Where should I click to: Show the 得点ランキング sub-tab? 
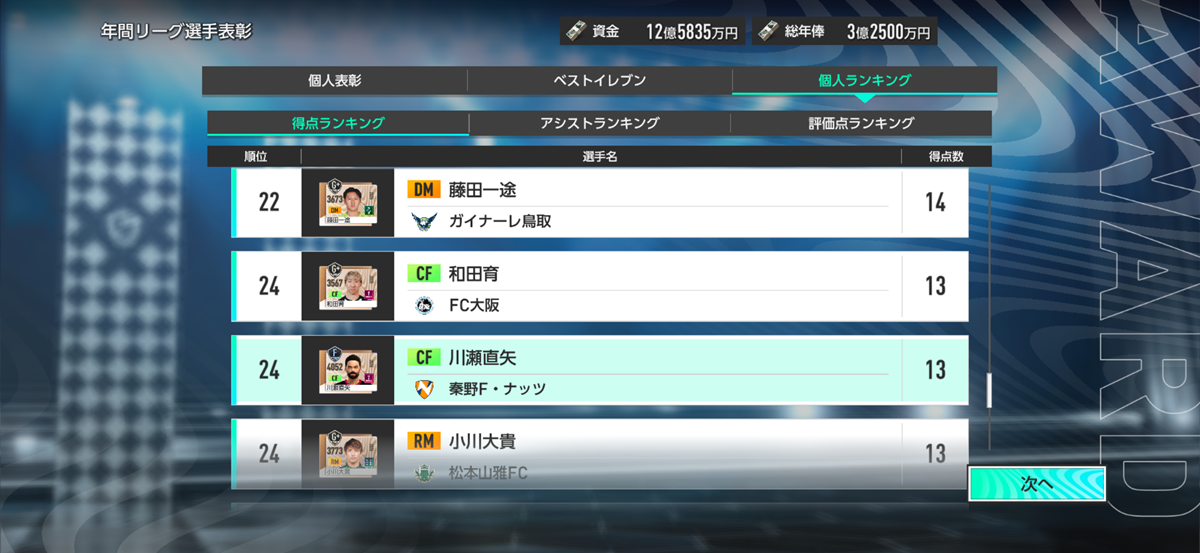coord(338,123)
